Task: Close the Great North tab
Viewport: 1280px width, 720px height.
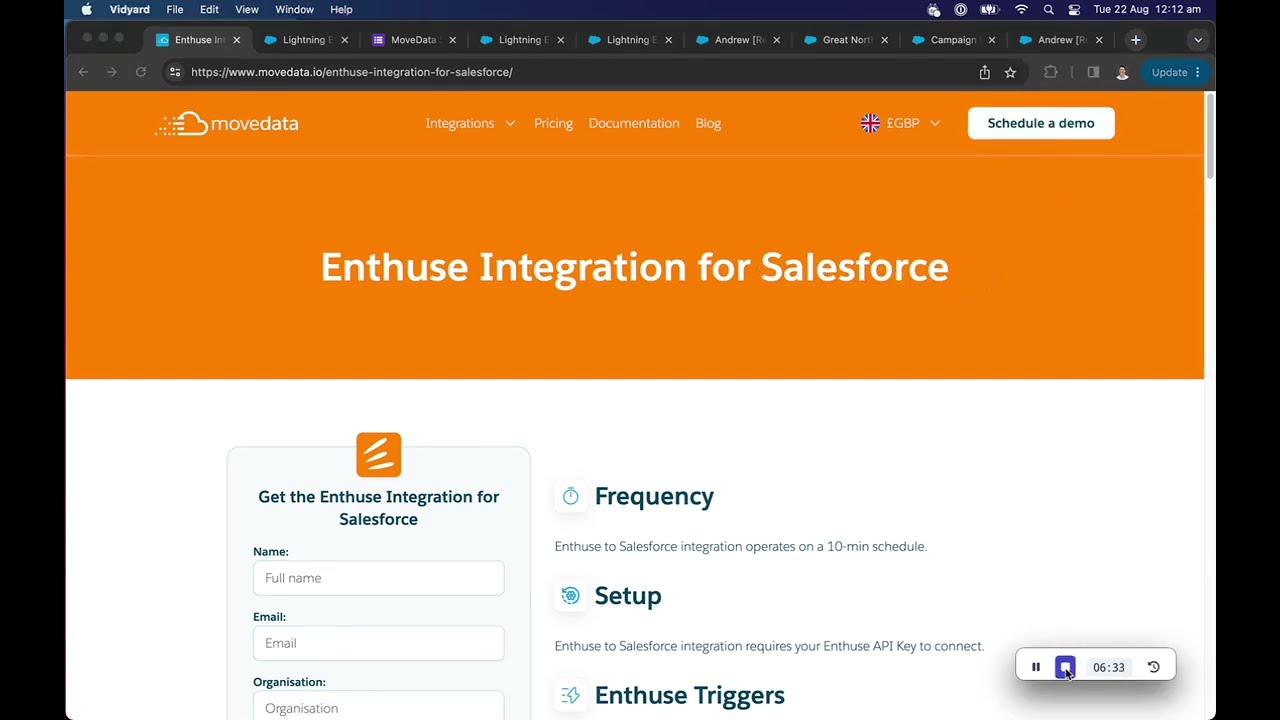Action: tap(884, 40)
